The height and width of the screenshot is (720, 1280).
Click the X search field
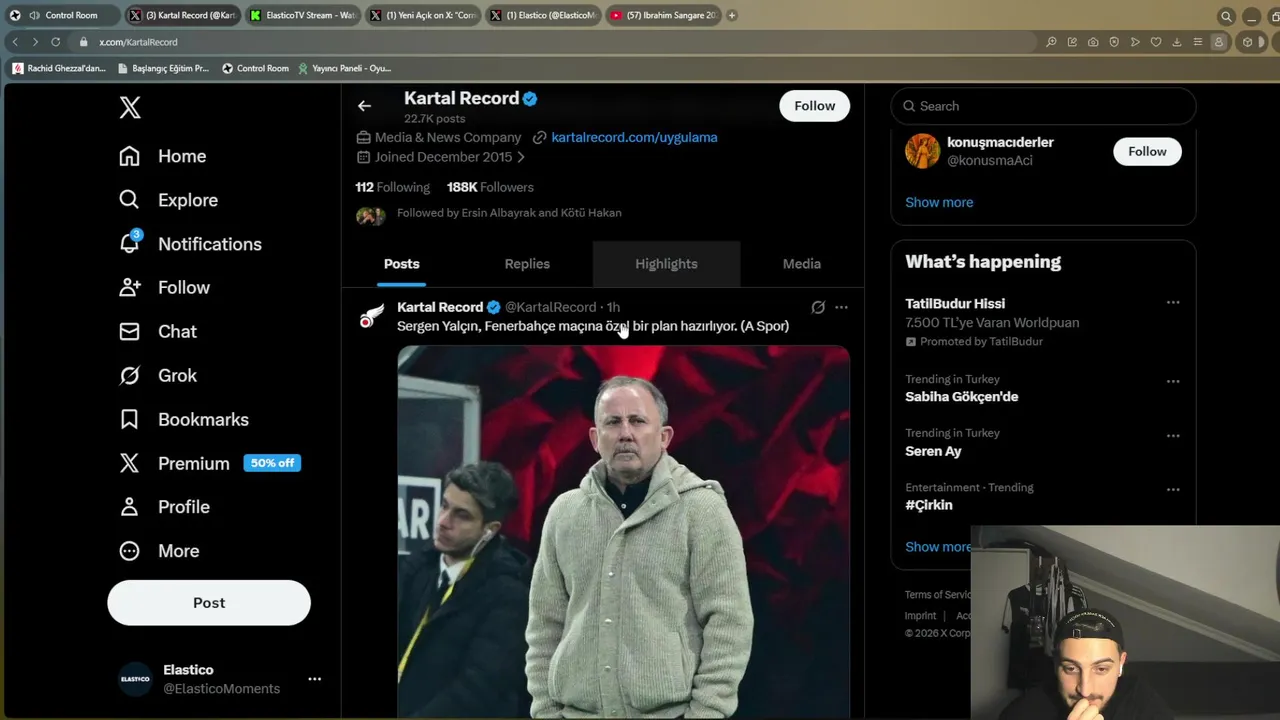[x=1043, y=106]
